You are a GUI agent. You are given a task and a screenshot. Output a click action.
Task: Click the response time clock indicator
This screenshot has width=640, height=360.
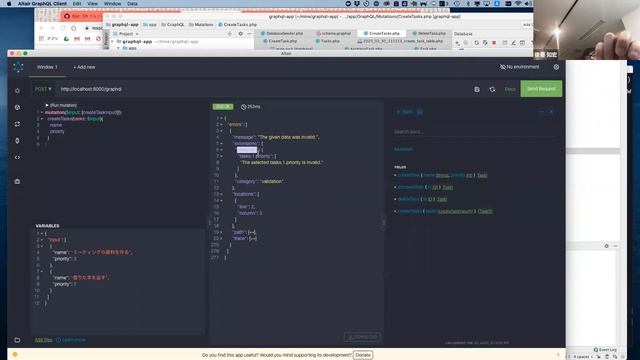[x=250, y=107]
